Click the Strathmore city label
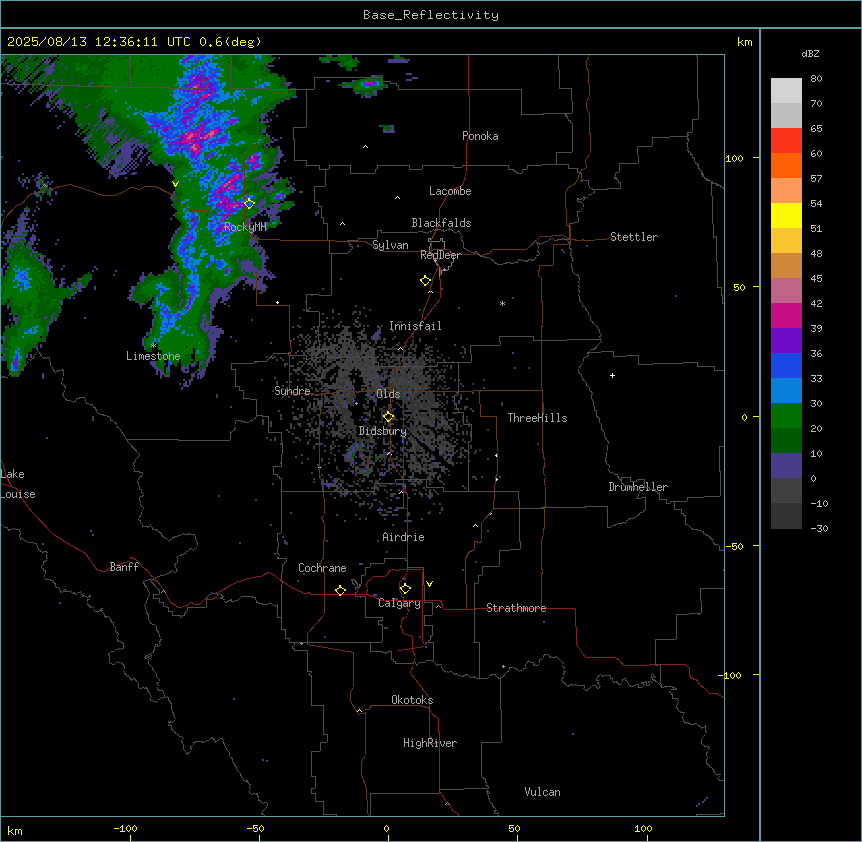Image resolution: width=862 pixels, height=842 pixels. click(x=516, y=608)
